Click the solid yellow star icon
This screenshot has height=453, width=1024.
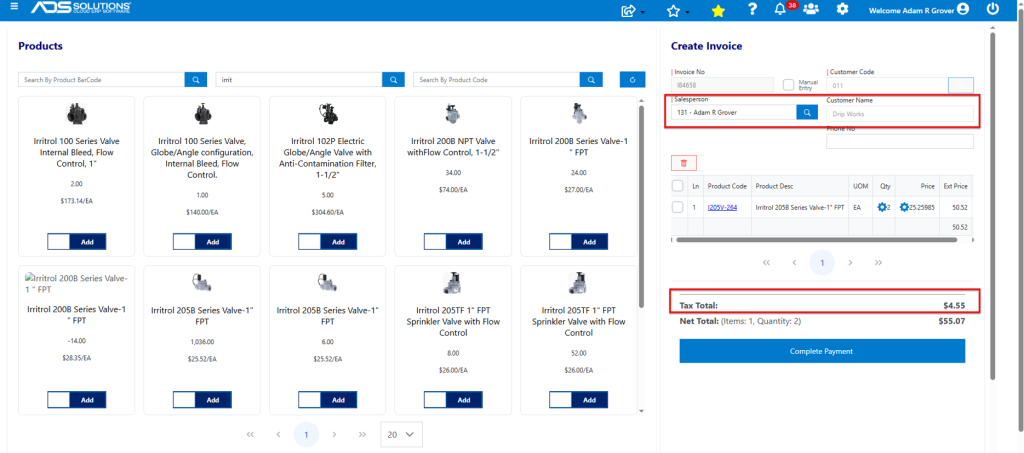pos(718,10)
